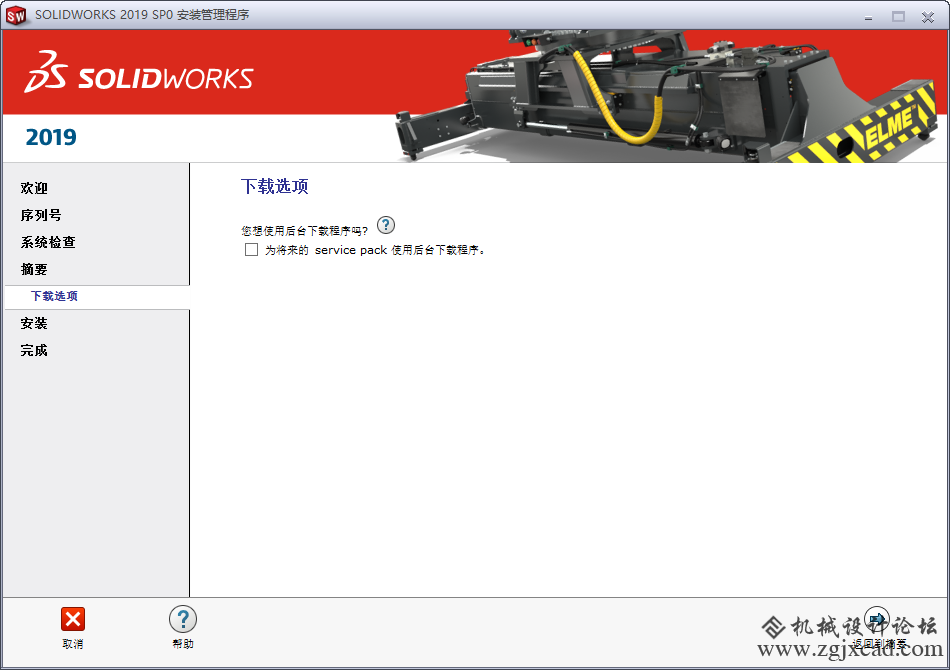
Task: Maximize the installation manager window
Action: [899, 17]
